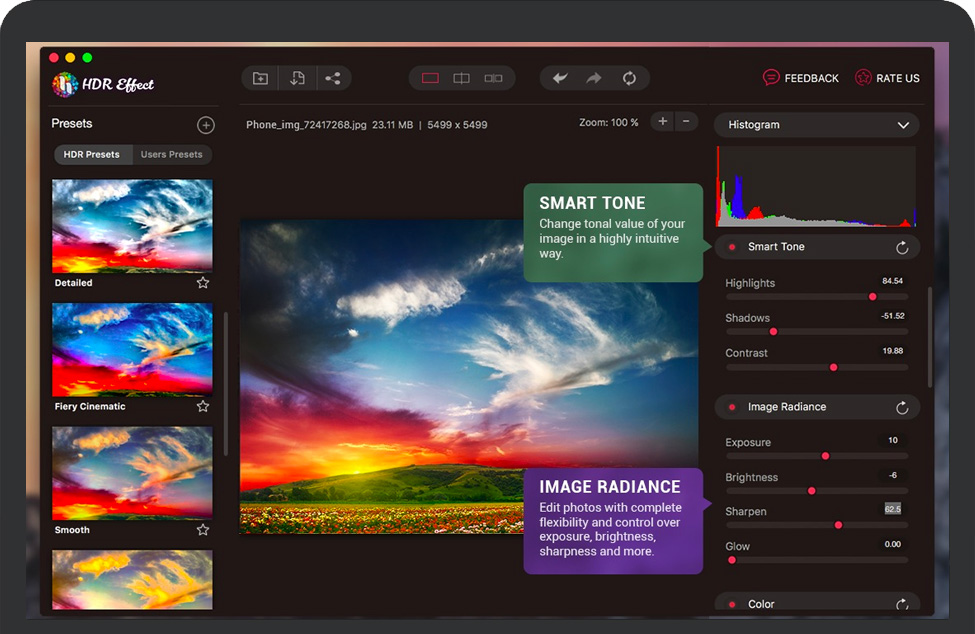Click the Highlights slider handle
Viewport: 975px width, 634px height.
click(872, 297)
